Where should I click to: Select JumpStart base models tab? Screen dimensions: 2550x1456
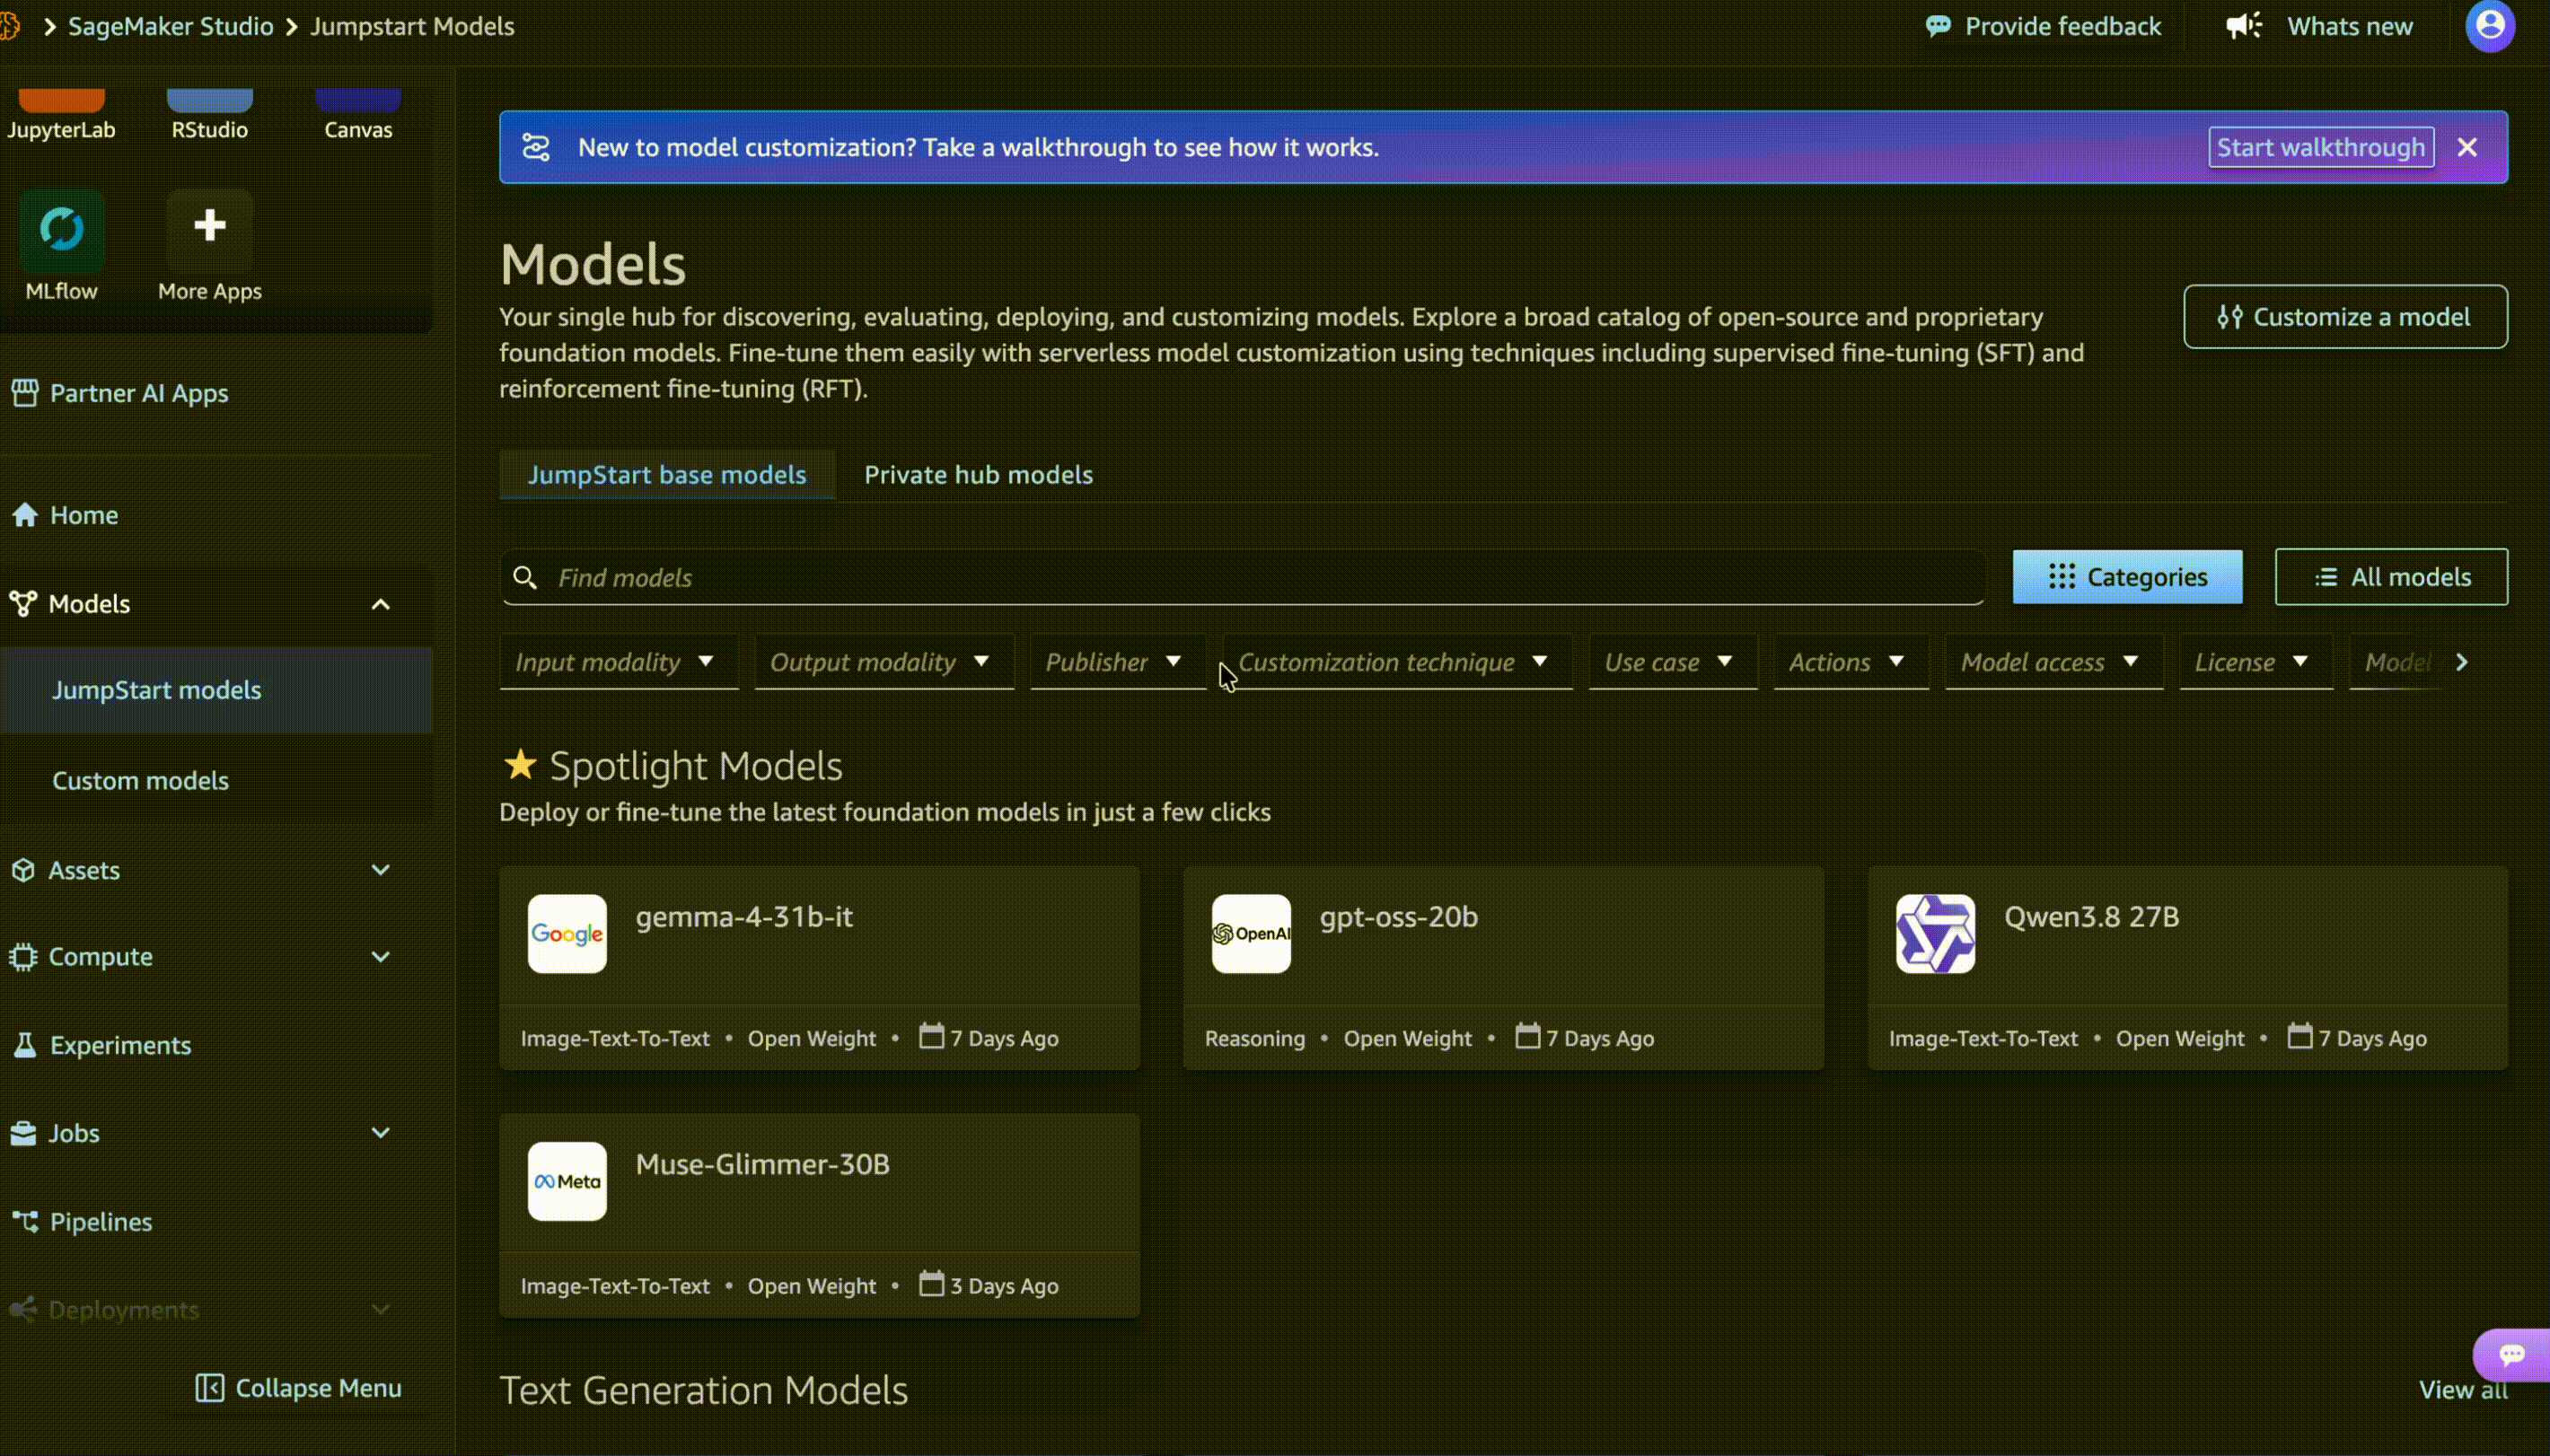667,474
